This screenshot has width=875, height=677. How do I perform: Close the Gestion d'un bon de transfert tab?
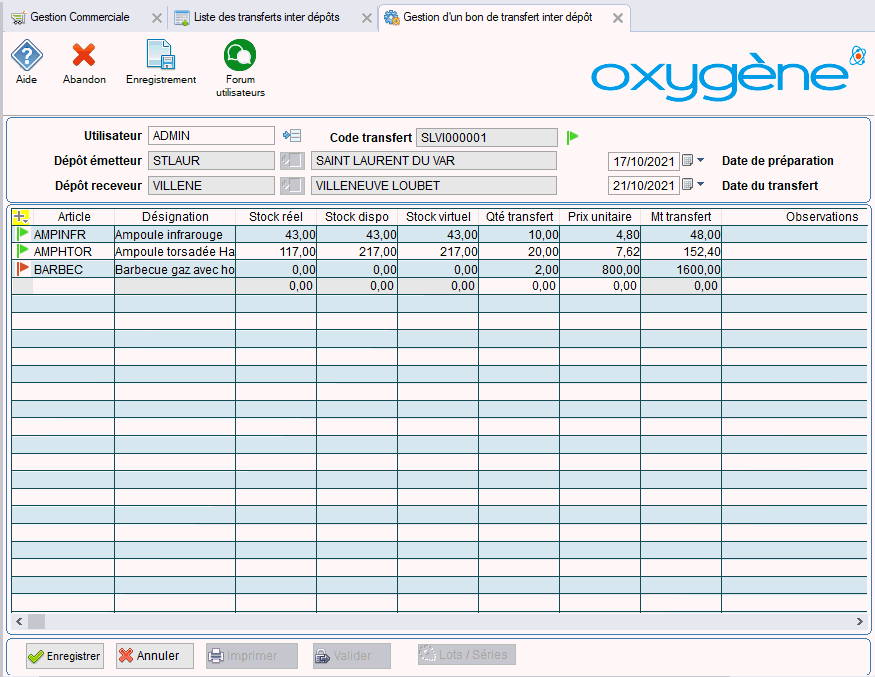click(x=618, y=19)
